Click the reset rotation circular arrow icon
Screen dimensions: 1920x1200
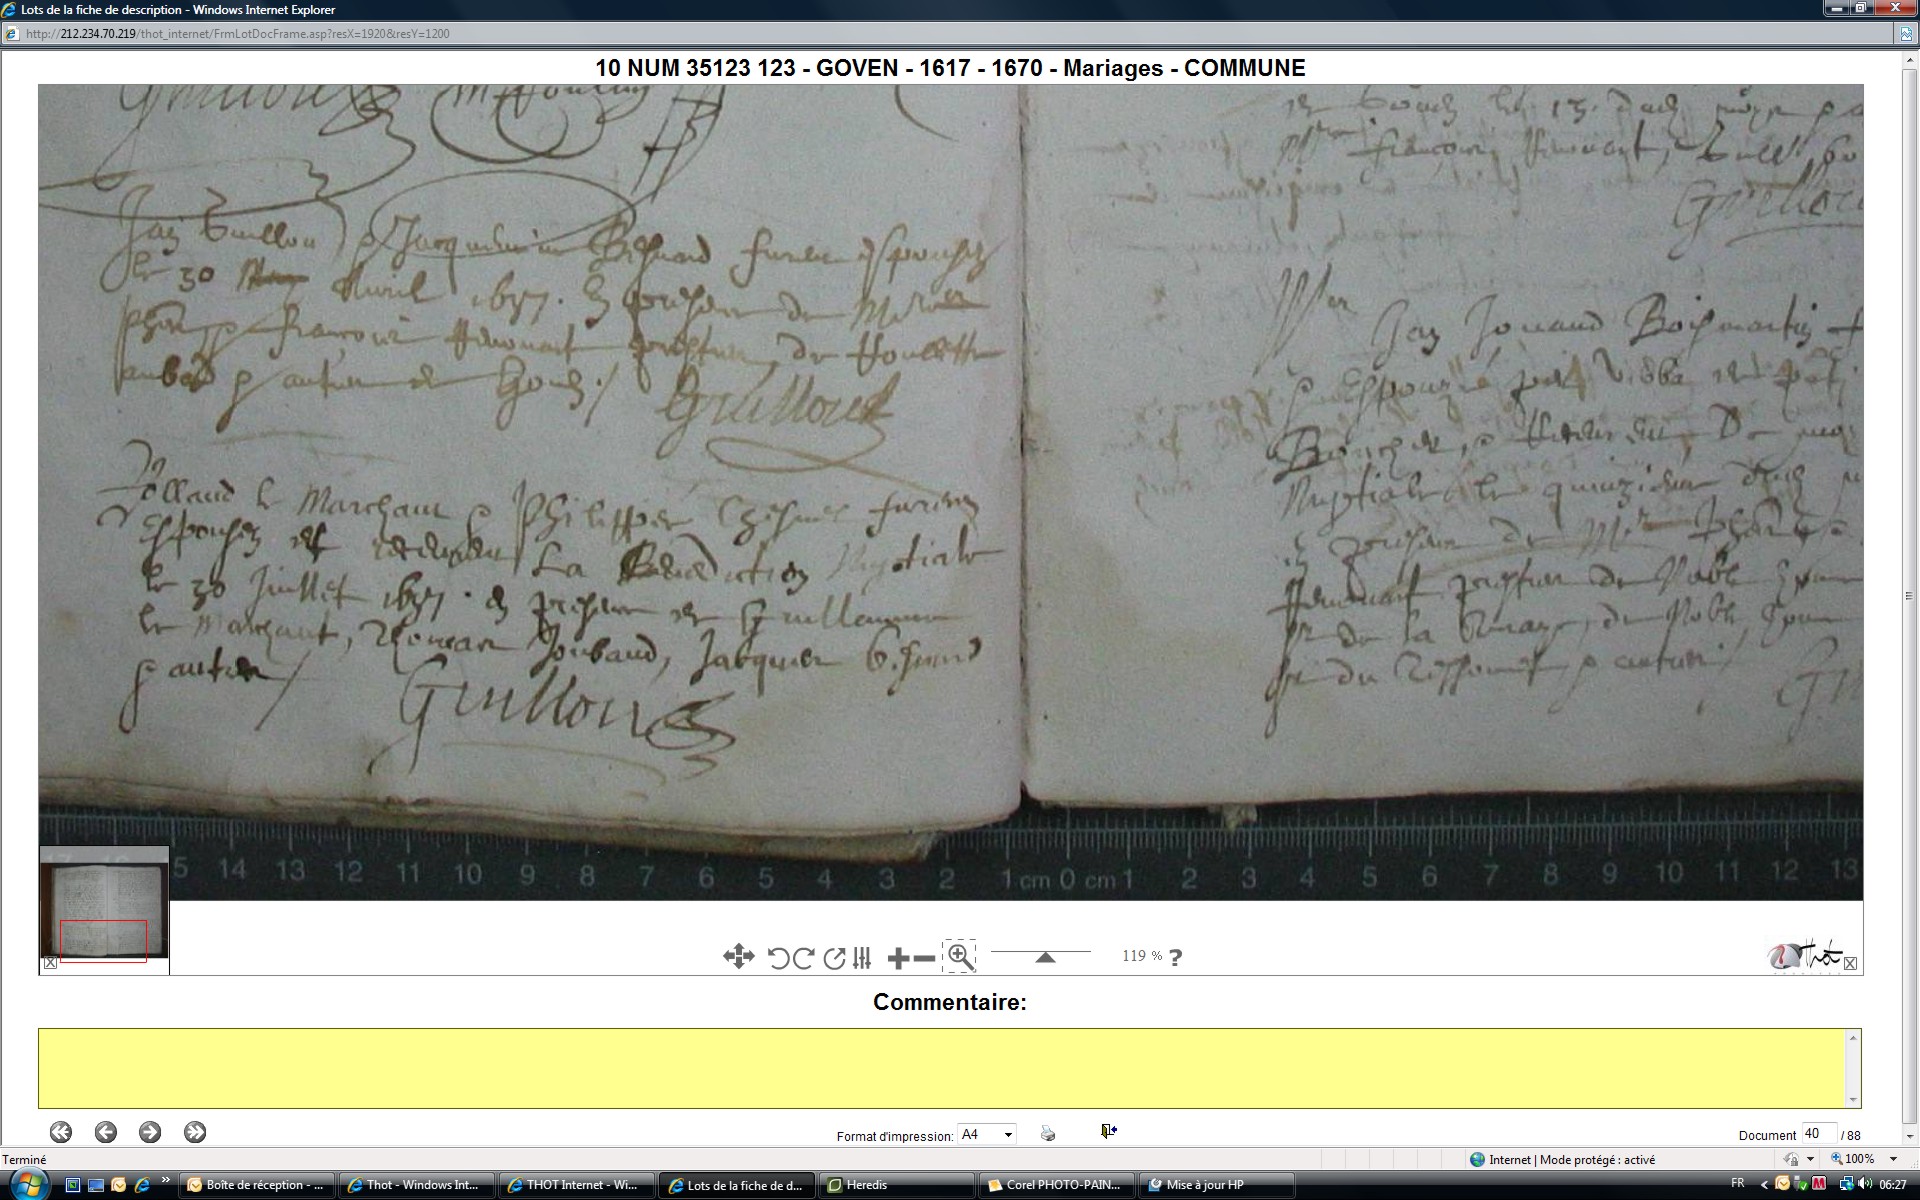(834, 958)
